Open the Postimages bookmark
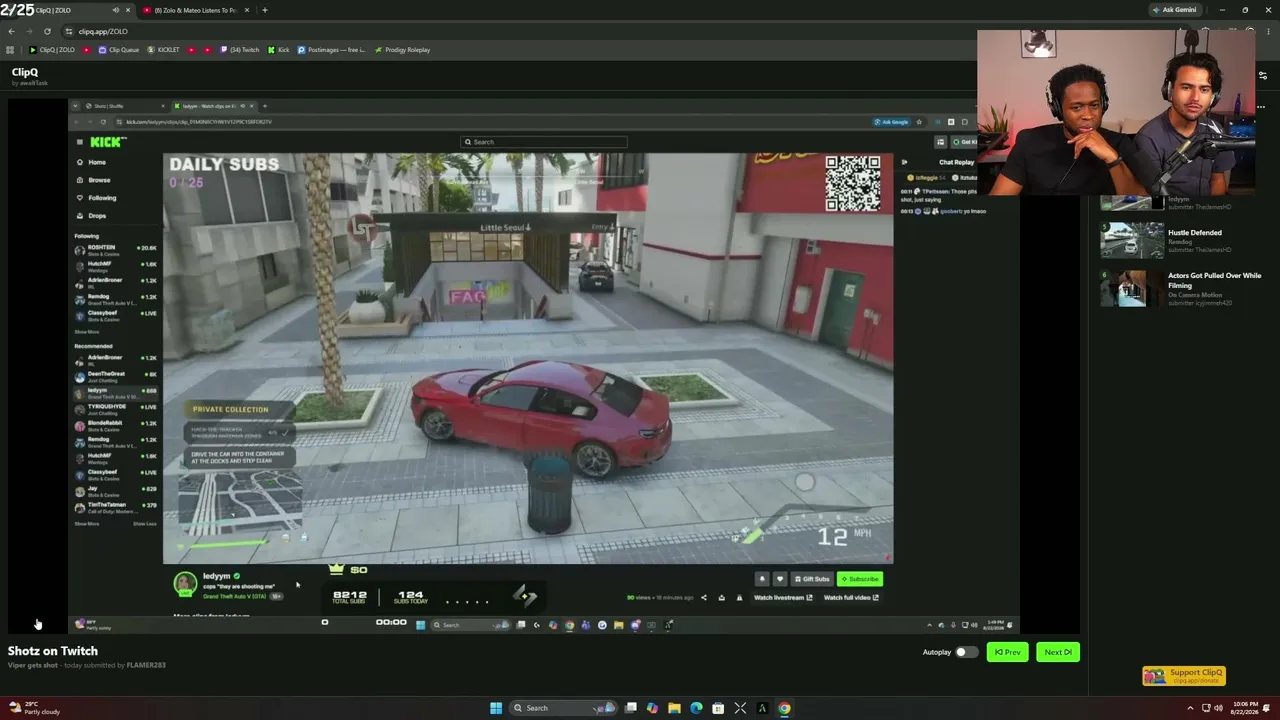This screenshot has width=1280, height=720. (x=332, y=50)
